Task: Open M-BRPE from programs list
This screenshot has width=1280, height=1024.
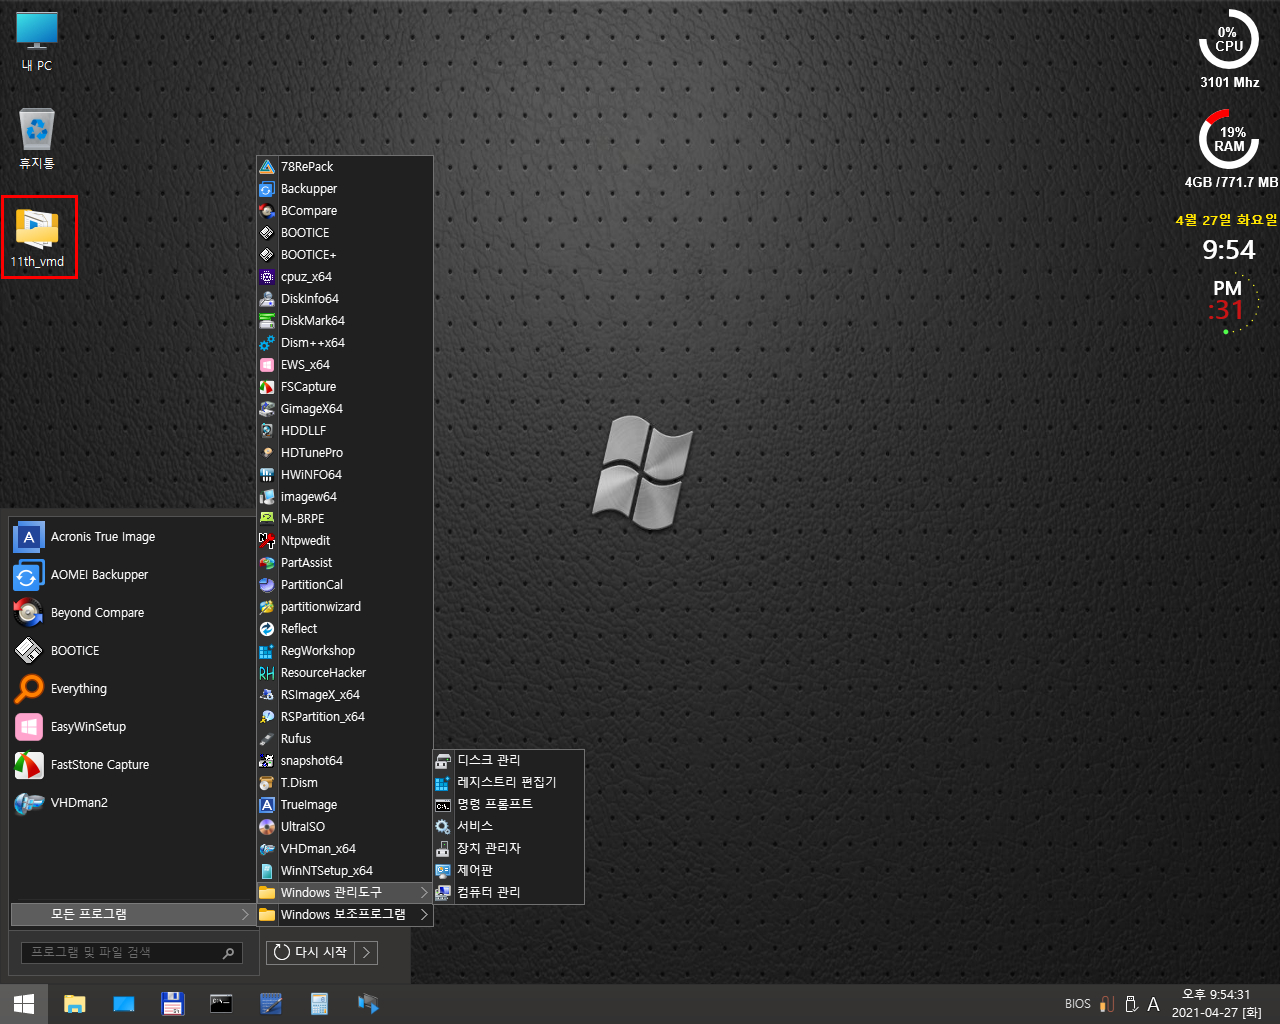Action: coord(345,519)
